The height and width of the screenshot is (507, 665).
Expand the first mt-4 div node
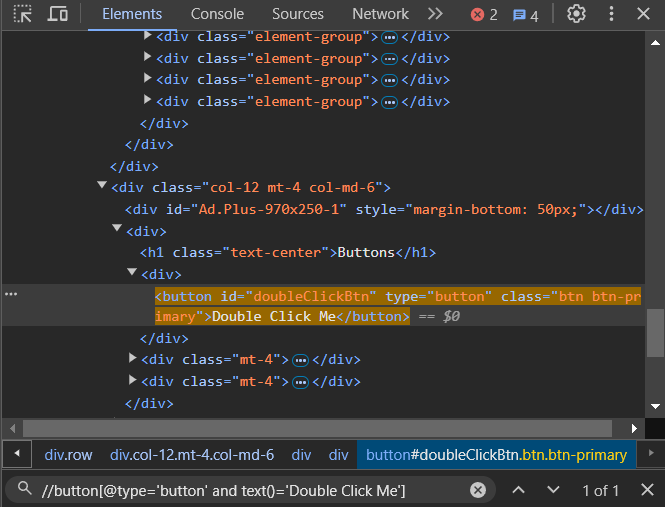(x=133, y=359)
